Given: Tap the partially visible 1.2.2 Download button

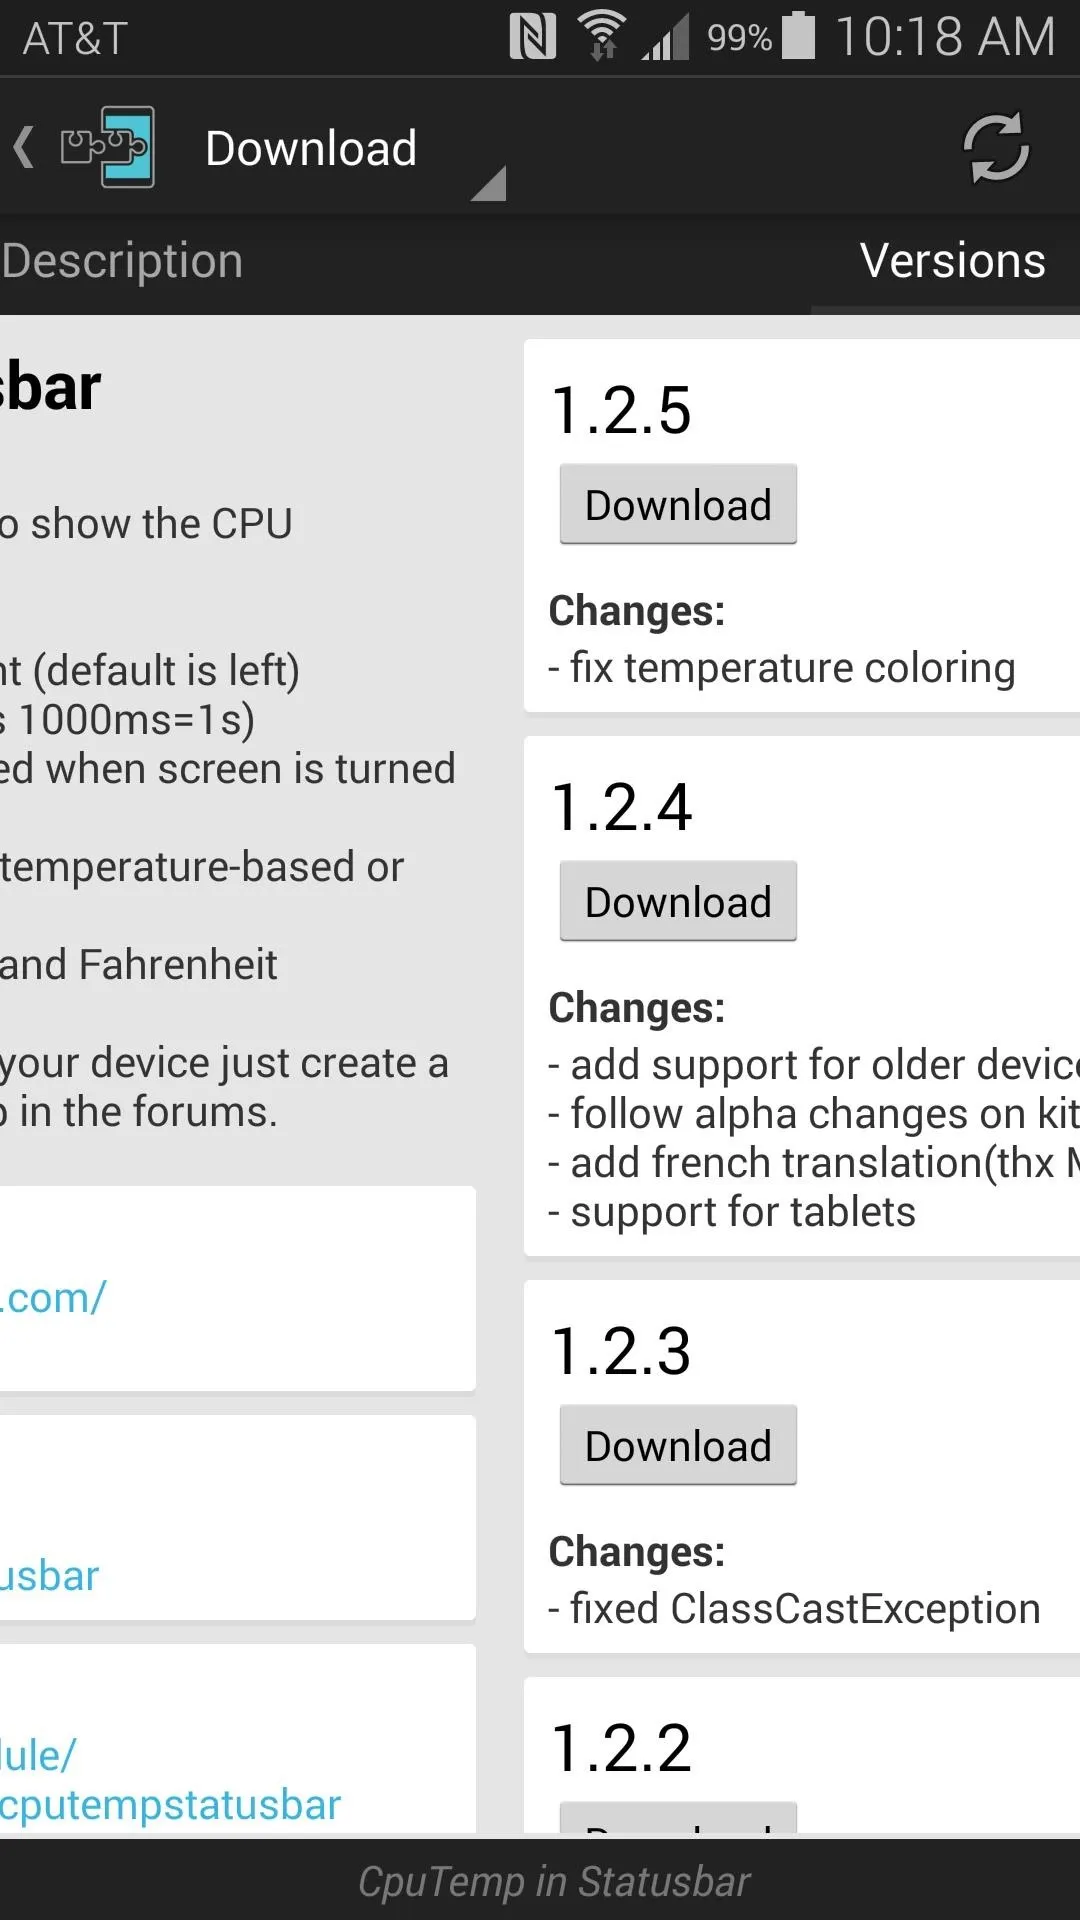Looking at the screenshot, I should 678,1817.
